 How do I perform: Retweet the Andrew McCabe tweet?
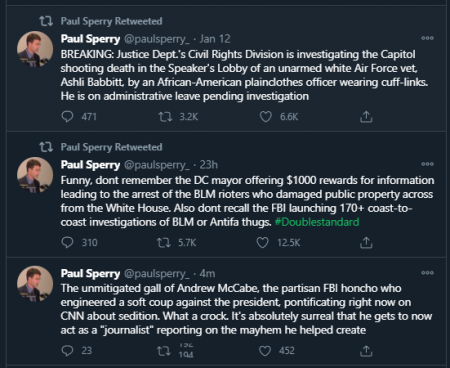point(164,351)
